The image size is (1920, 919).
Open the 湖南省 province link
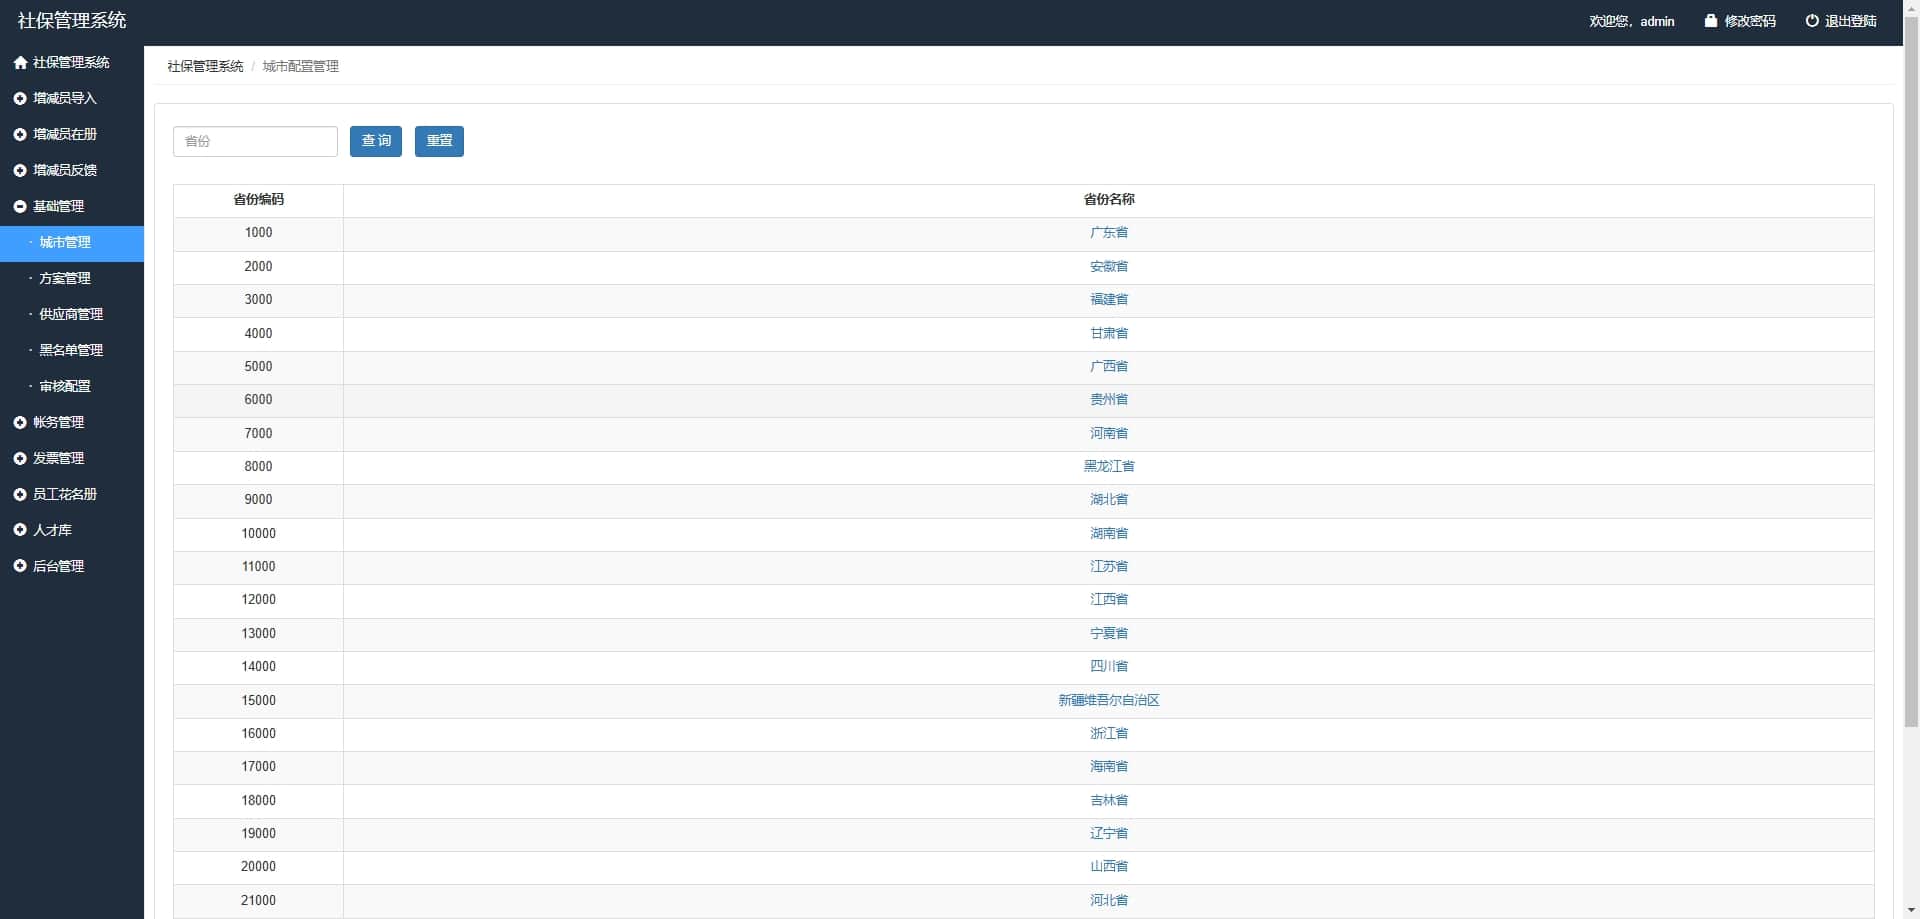1109,533
